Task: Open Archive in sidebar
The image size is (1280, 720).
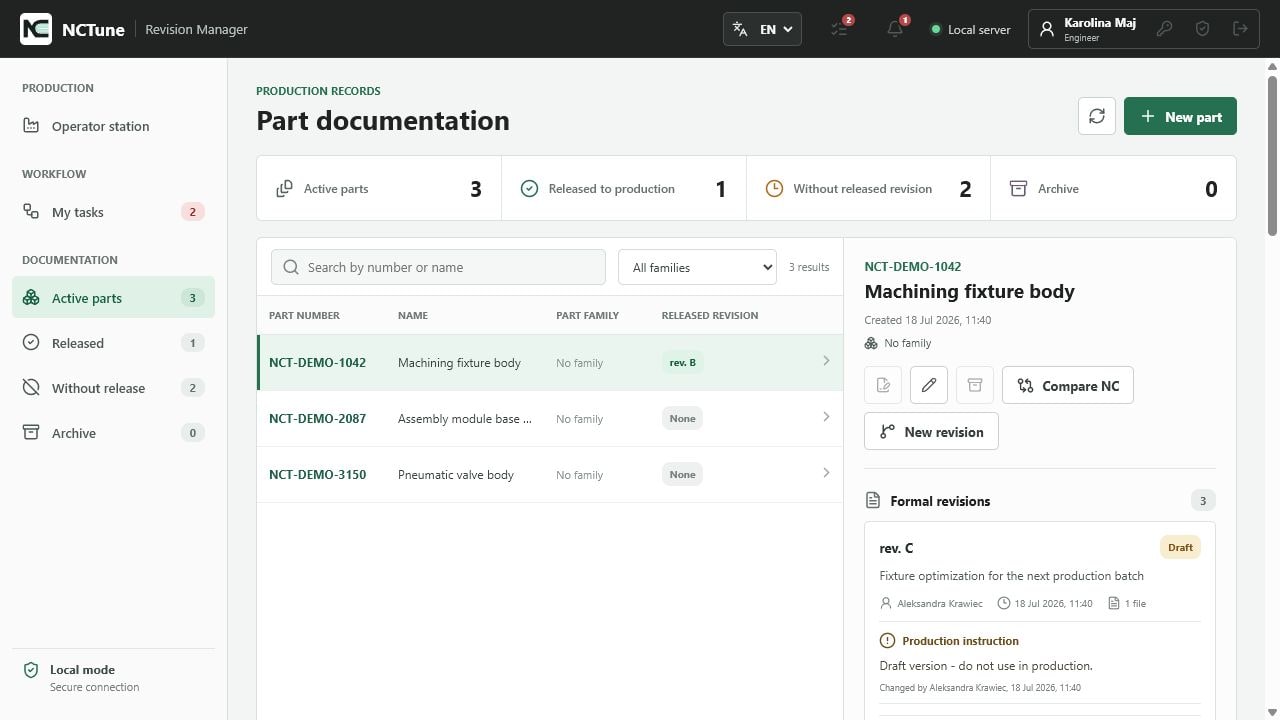Action: [113, 433]
